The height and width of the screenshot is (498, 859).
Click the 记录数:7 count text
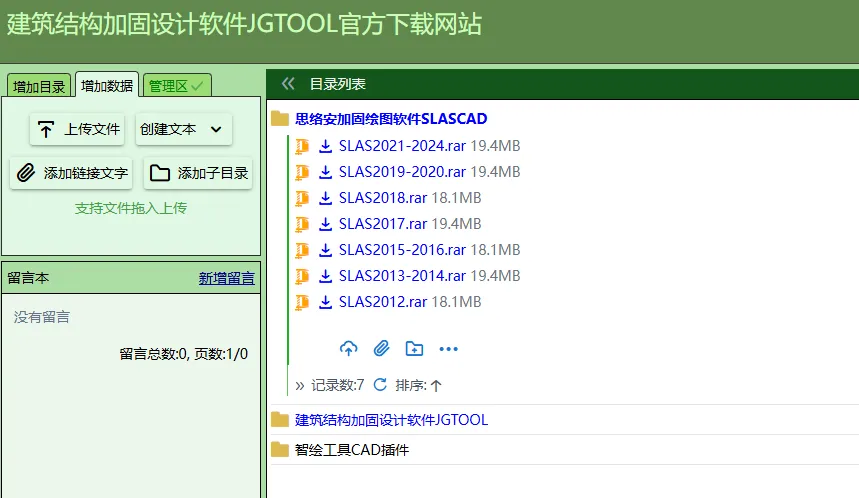click(337, 385)
